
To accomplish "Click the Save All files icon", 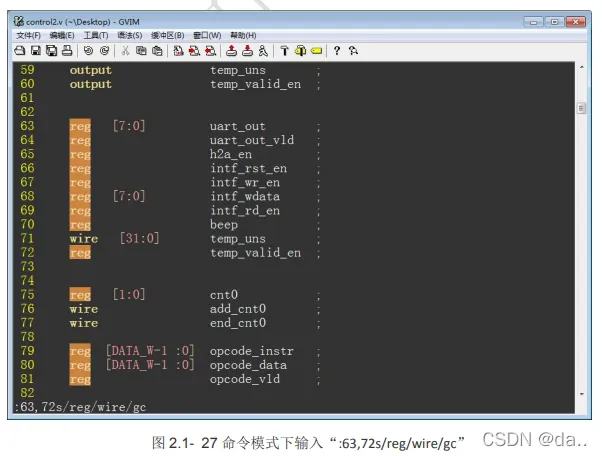I will tap(51, 51).
